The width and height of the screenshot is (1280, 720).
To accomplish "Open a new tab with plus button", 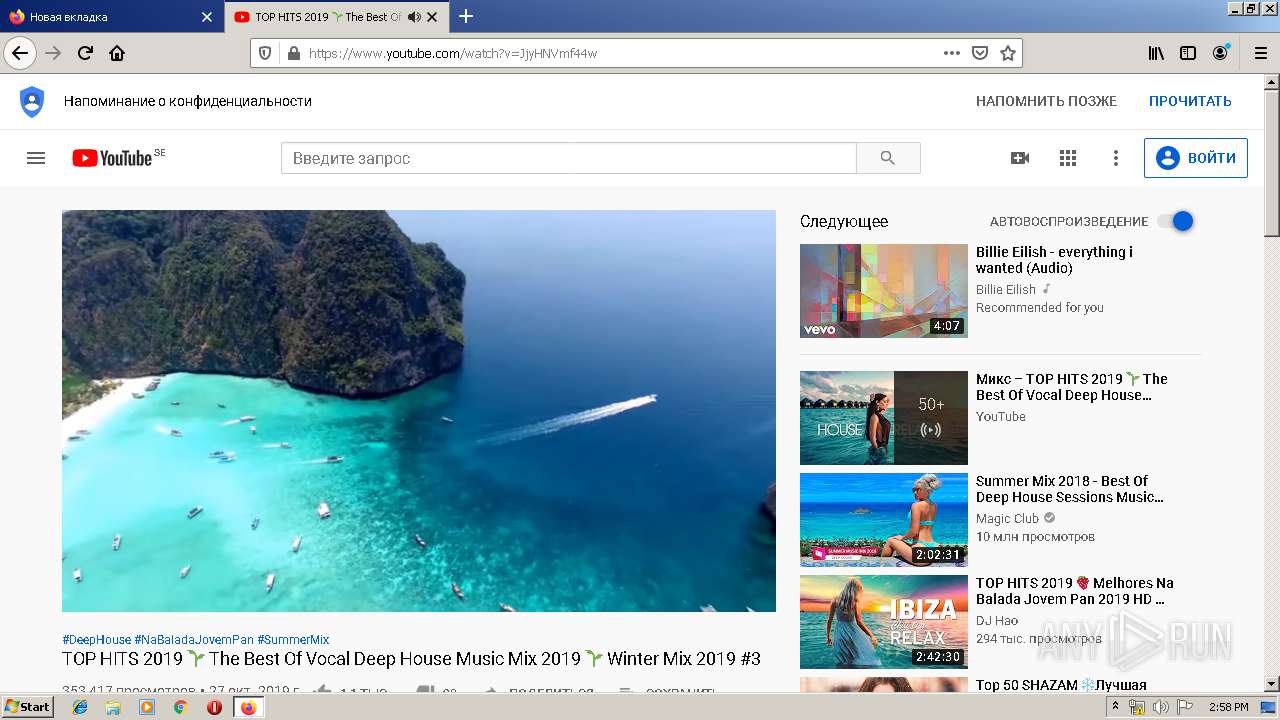I will coord(466,16).
